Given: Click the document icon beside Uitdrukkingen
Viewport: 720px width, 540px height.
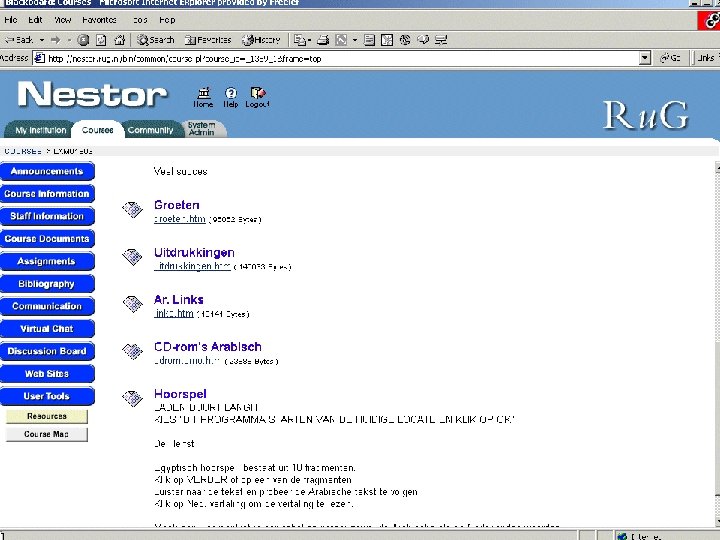Looking at the screenshot, I should (132, 257).
